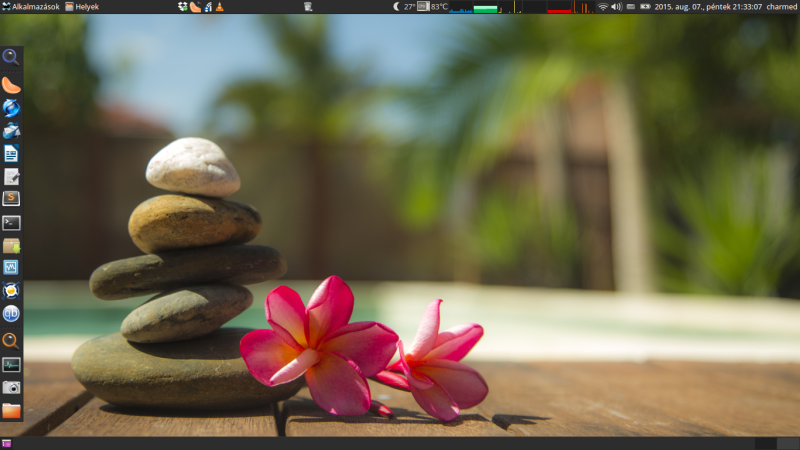Open the package installer box icon
The width and height of the screenshot is (800, 450).
pyautogui.click(x=11, y=245)
